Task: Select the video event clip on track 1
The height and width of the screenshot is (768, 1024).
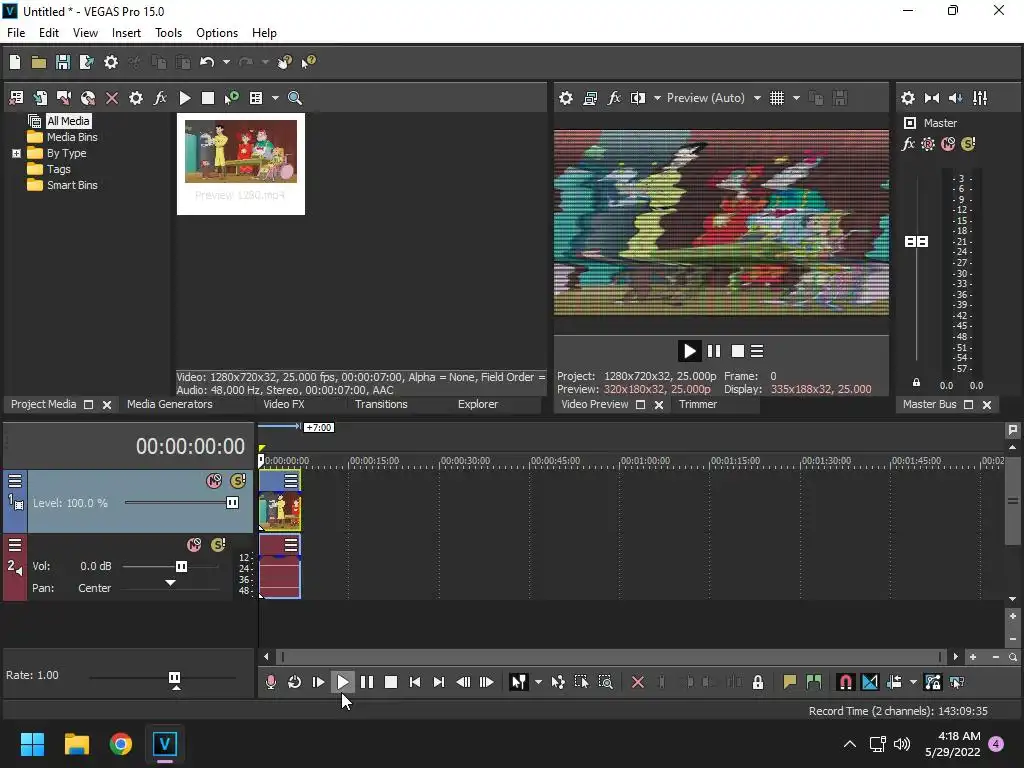Action: (280, 511)
